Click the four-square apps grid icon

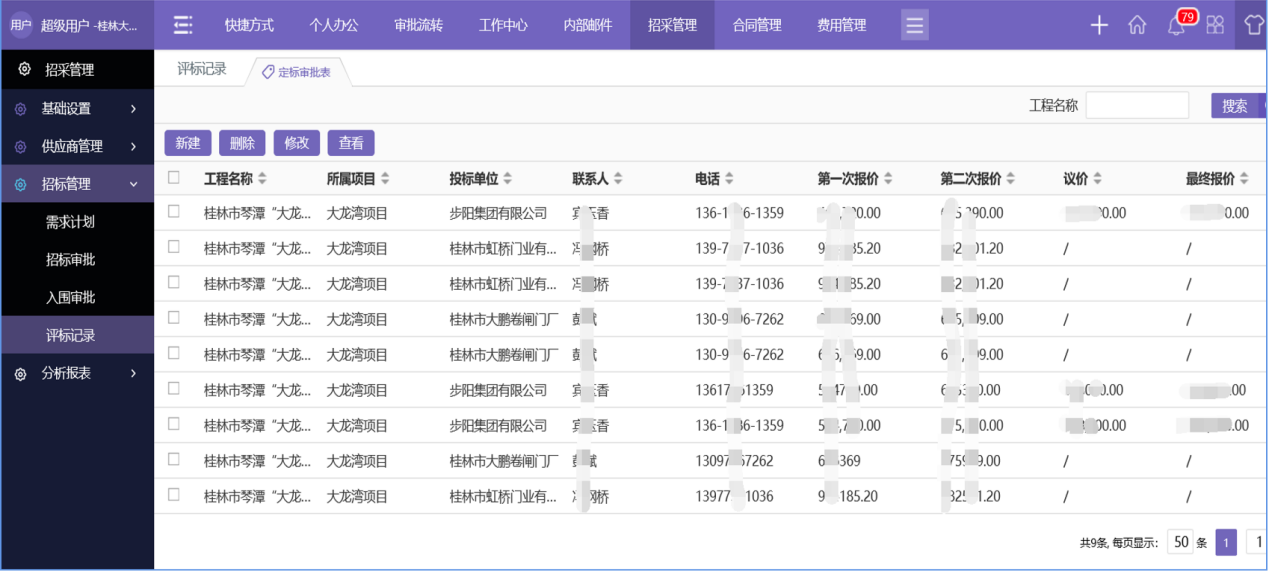1215,26
